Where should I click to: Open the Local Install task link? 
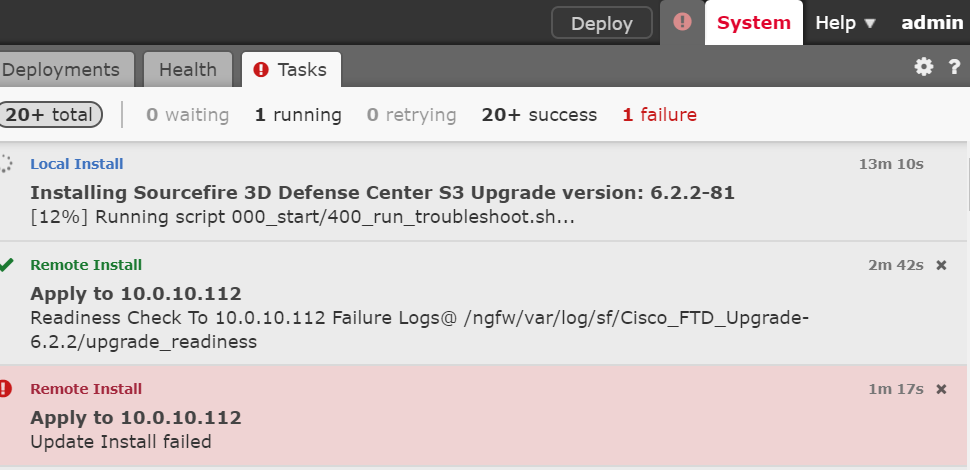tap(77, 164)
